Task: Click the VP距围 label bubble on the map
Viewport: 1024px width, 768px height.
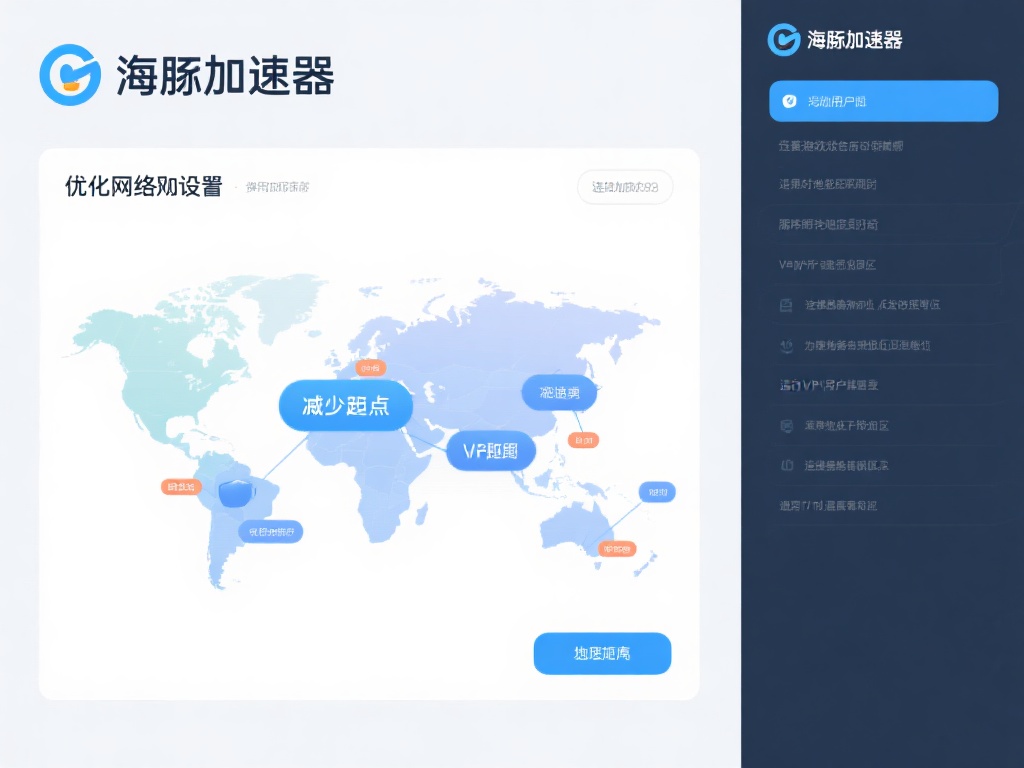Action: pyautogui.click(x=491, y=451)
